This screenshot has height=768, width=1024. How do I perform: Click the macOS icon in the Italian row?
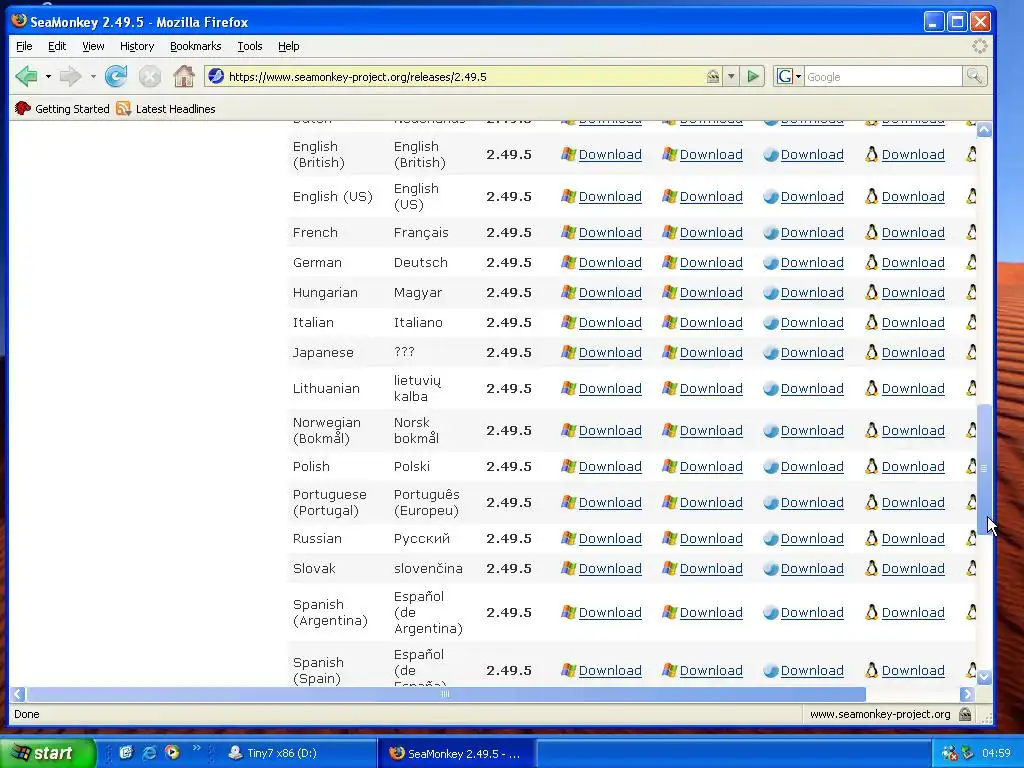pyautogui.click(x=771, y=322)
